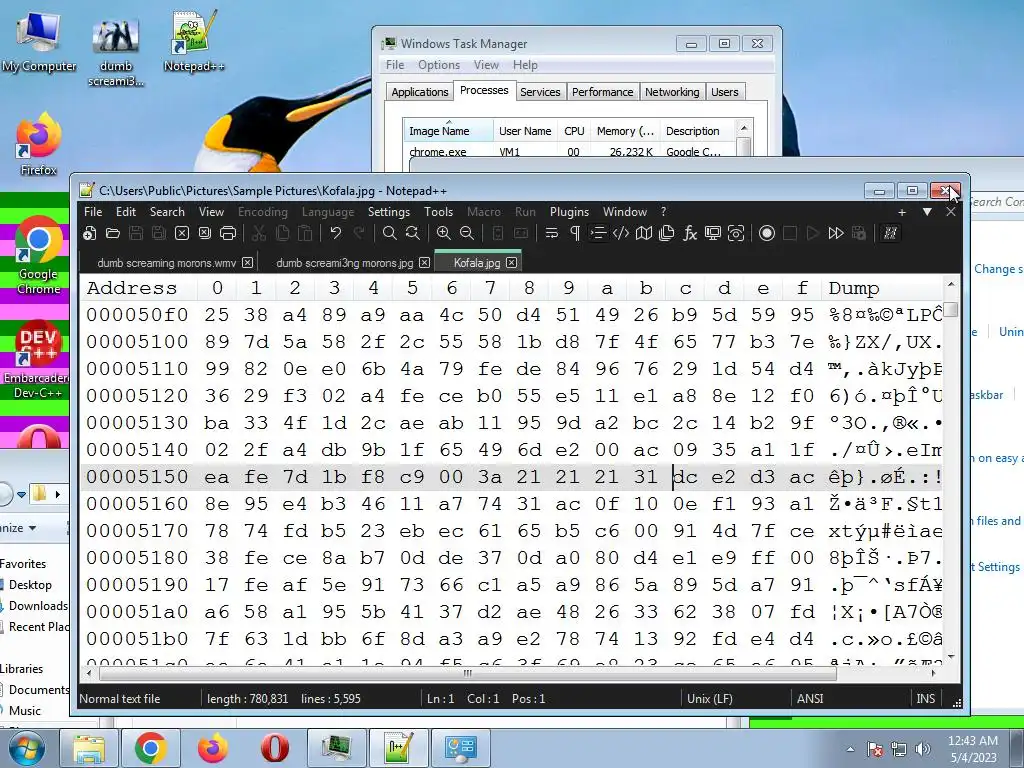Print the document with the printer icon
Viewport: 1024px width, 768px height.
(228, 233)
